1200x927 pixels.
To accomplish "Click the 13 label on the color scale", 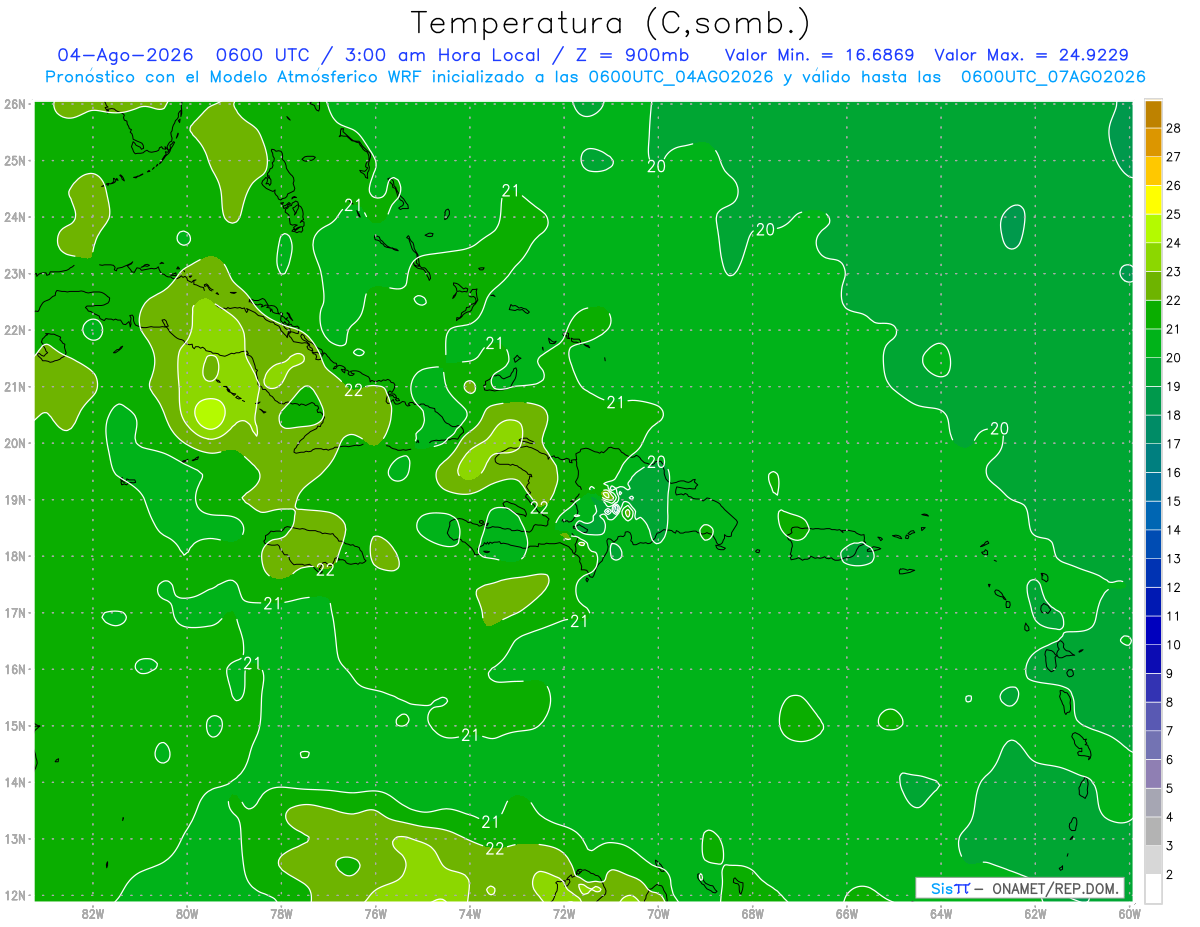I will click(x=1174, y=559).
